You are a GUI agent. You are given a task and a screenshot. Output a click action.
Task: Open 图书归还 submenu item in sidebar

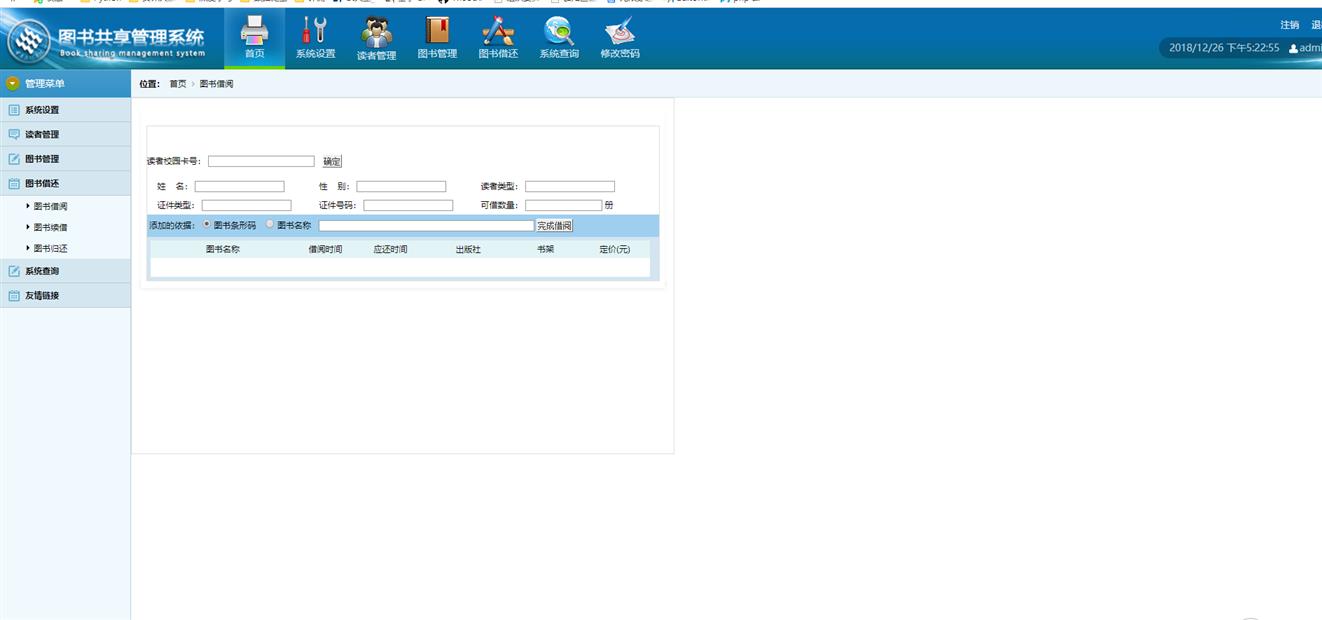coord(50,249)
